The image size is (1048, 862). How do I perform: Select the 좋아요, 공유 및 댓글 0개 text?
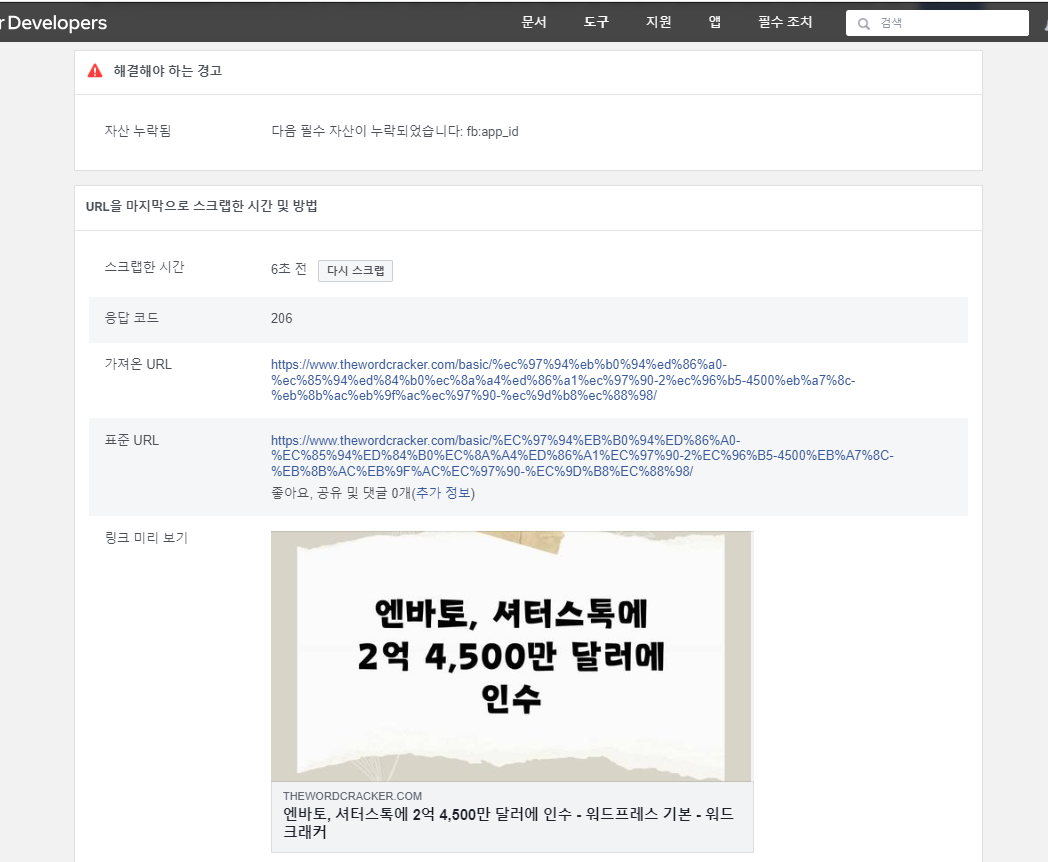tap(341, 493)
